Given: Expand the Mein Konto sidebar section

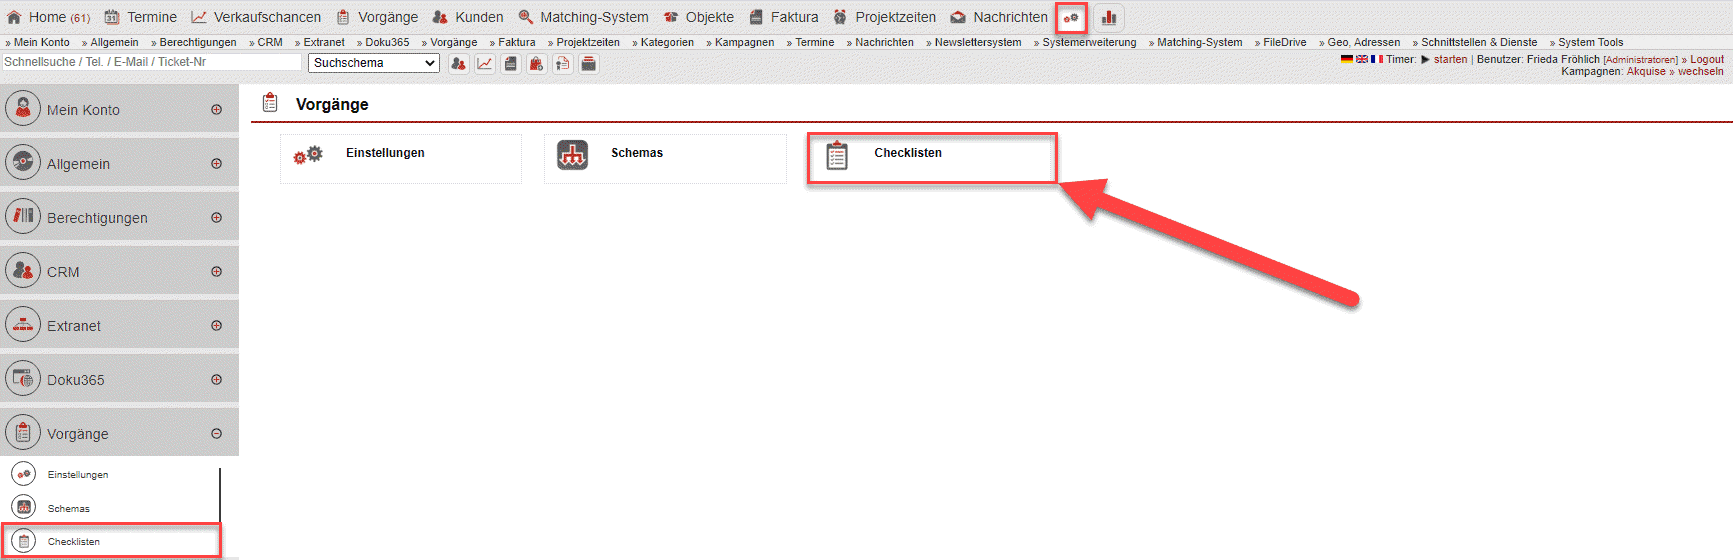Looking at the screenshot, I should 216,110.
